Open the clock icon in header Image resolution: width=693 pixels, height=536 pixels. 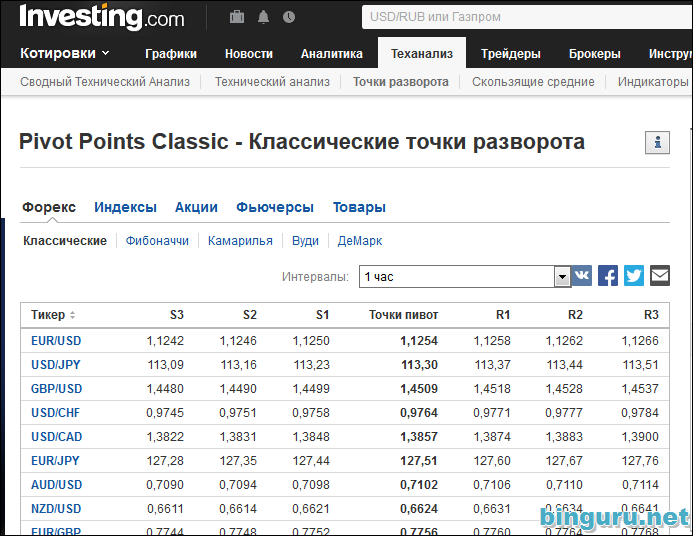289,17
